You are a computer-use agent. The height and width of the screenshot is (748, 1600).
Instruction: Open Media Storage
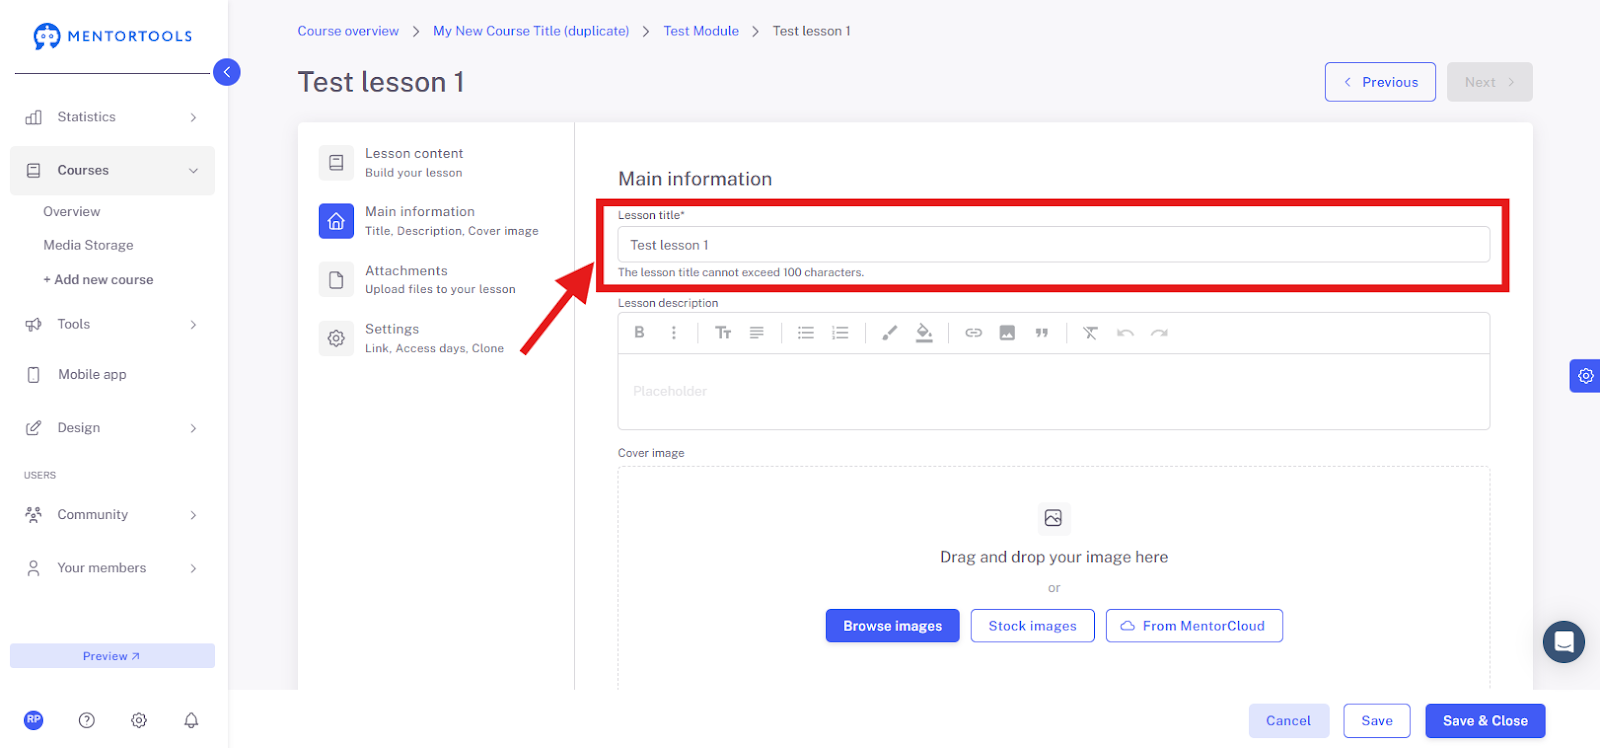click(88, 245)
